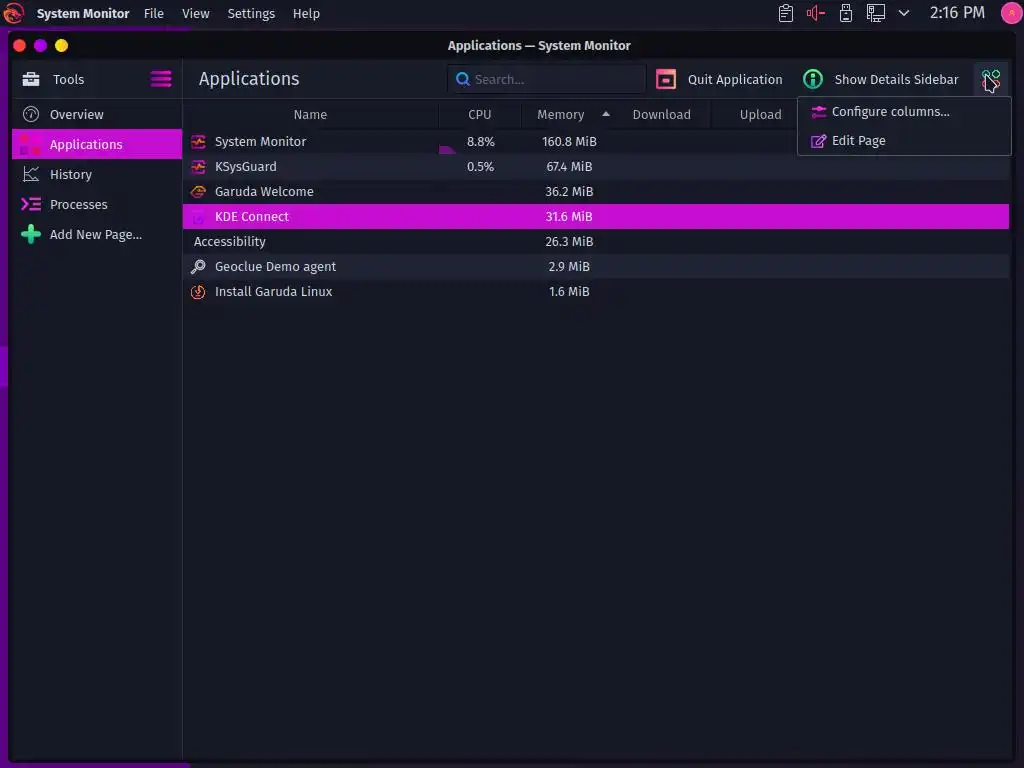Screen dimensions: 1024x768
Task: Click the Tools toolbox icon
Action: [31, 79]
